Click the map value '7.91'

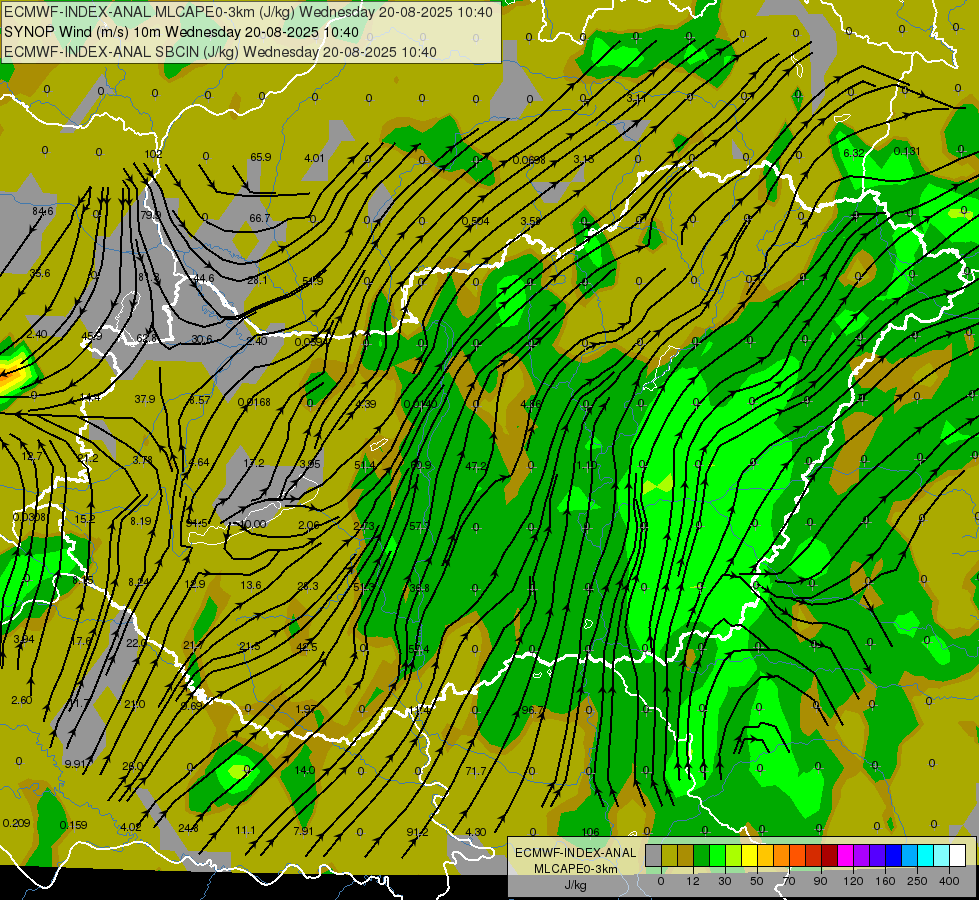click(303, 831)
